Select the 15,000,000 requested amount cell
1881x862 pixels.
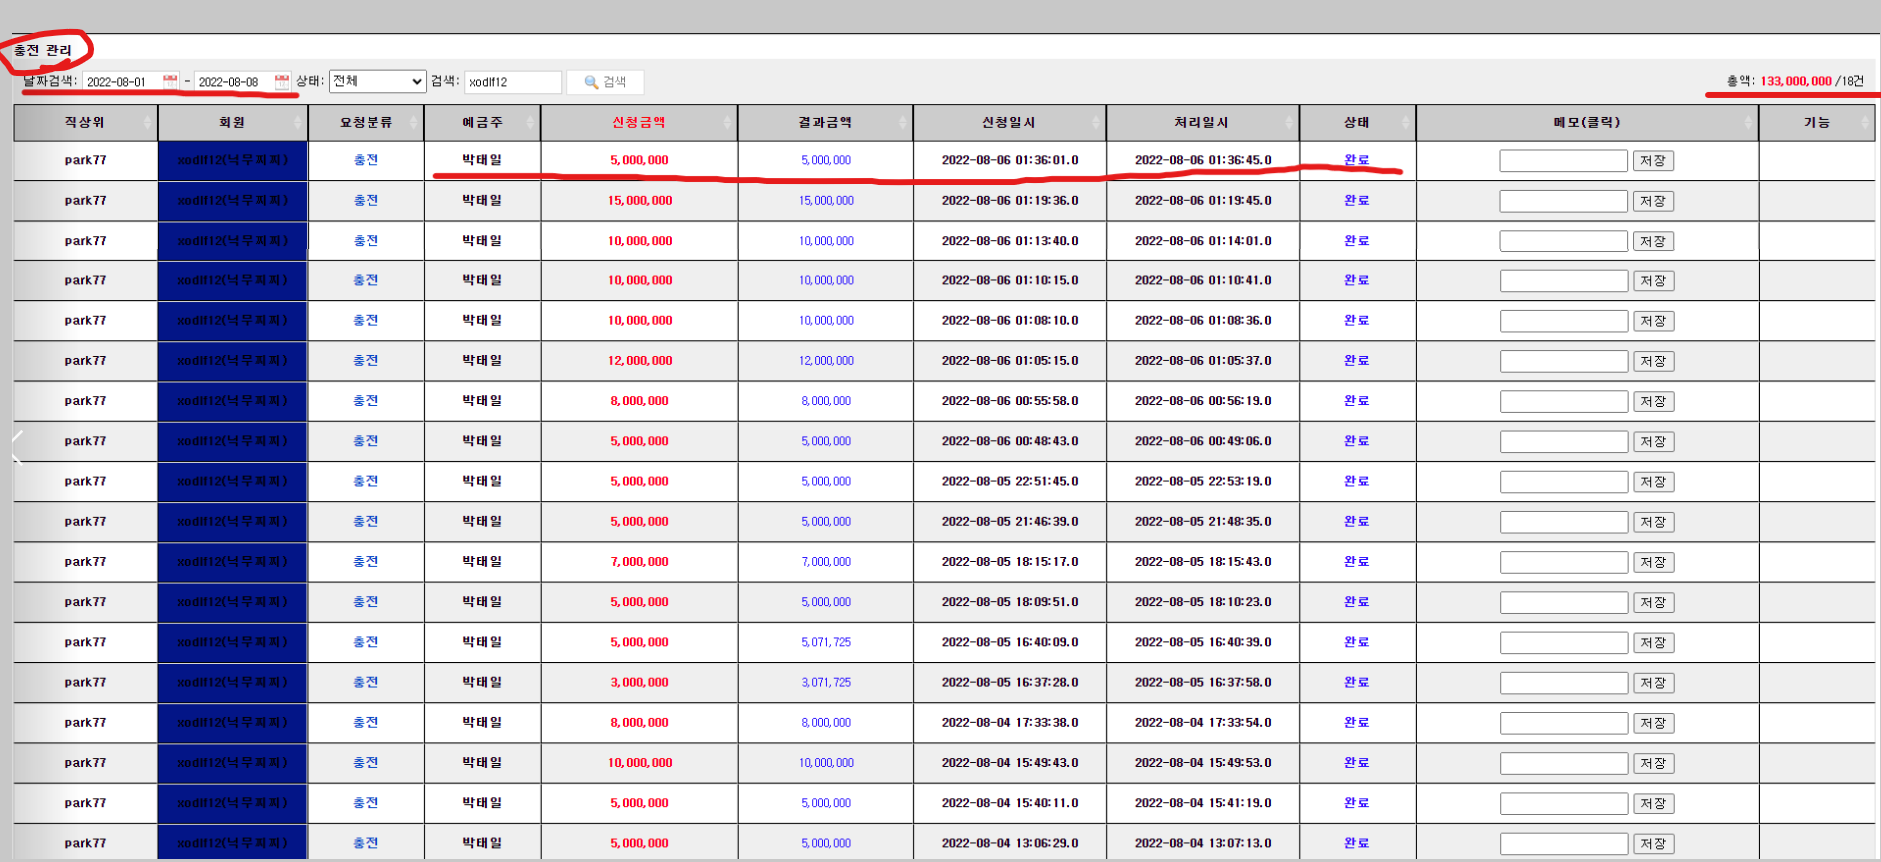click(640, 200)
